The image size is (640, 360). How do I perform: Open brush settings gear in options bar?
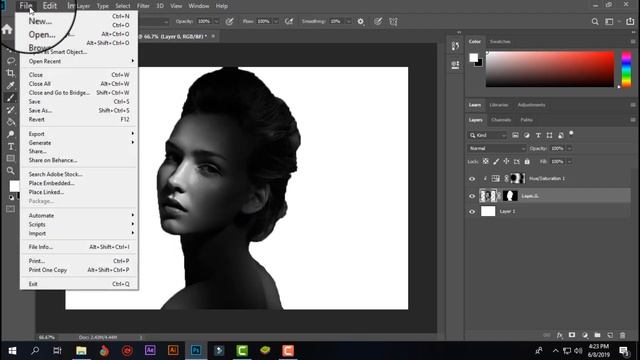coord(361,22)
